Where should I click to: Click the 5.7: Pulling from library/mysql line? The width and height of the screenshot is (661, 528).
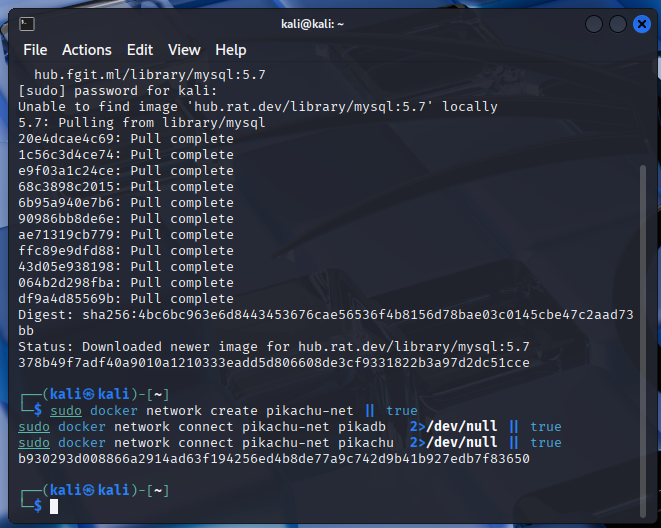click(141, 123)
